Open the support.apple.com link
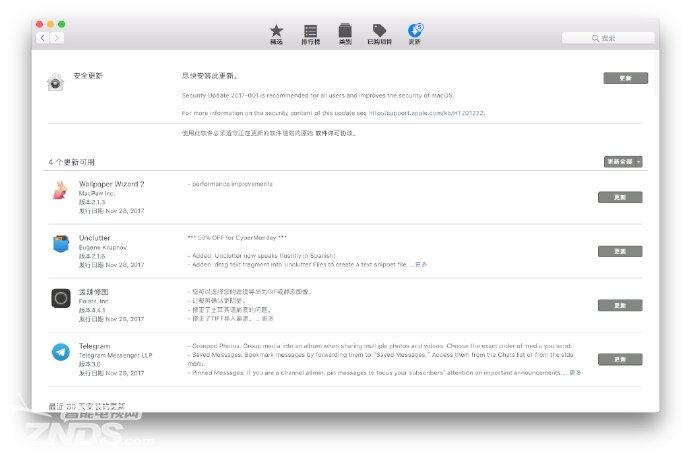690x457 pixels. coord(426,113)
